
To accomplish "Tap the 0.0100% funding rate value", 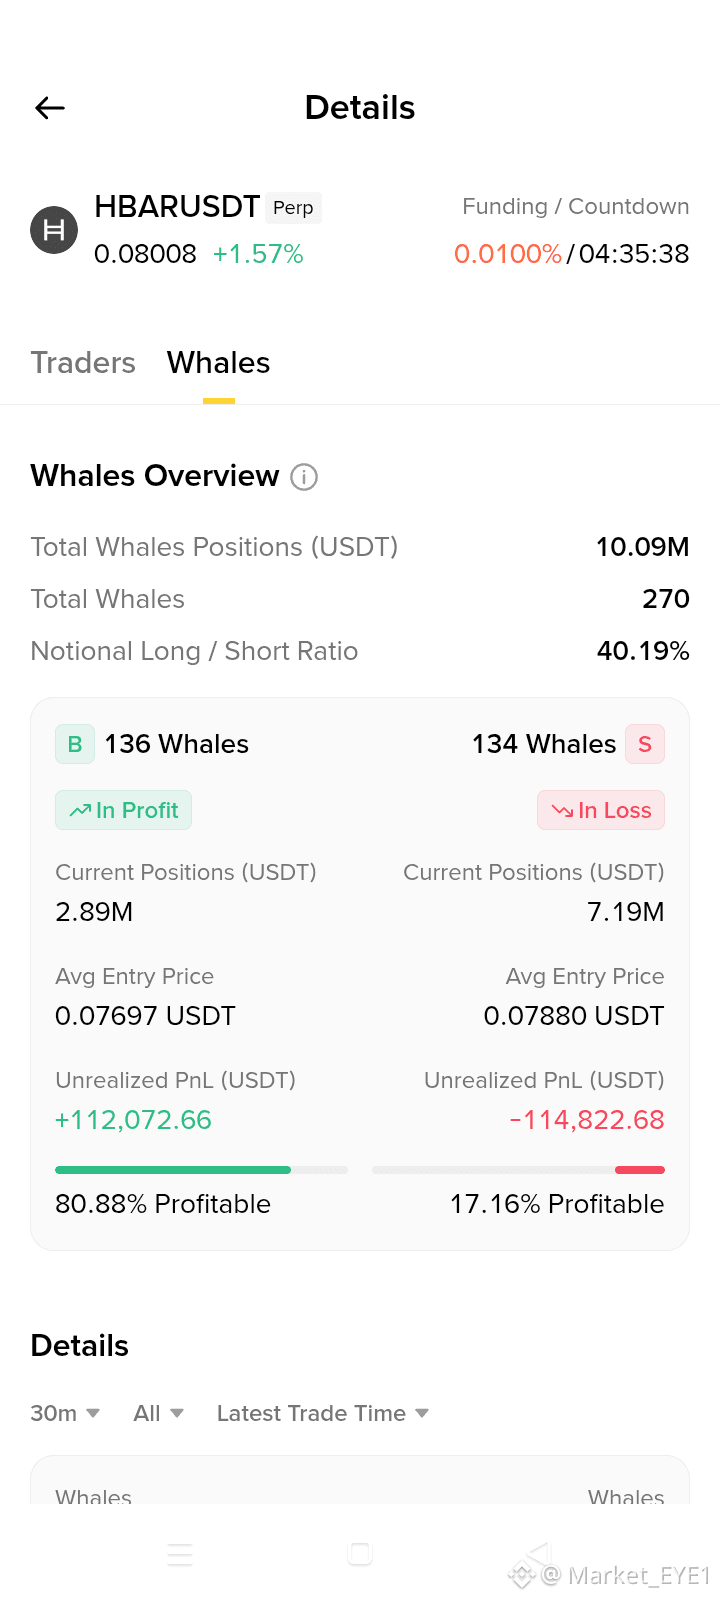I will tap(508, 254).
